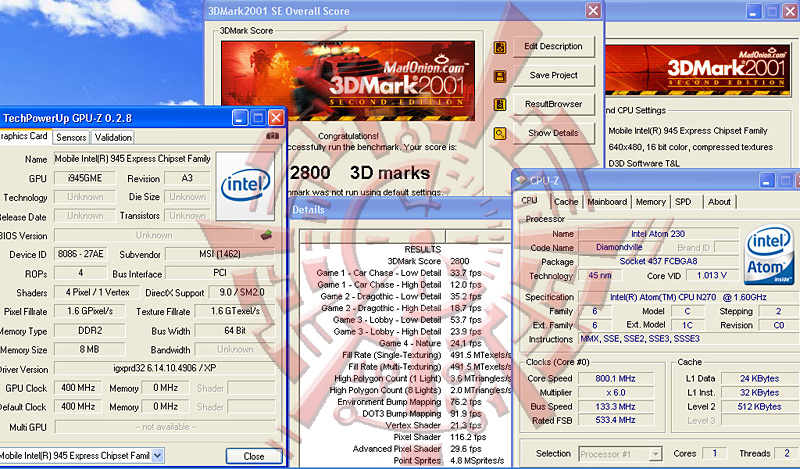Screen dimensions: 800x469
Task: Click the Close button in GPU-Z
Action: click(254, 456)
